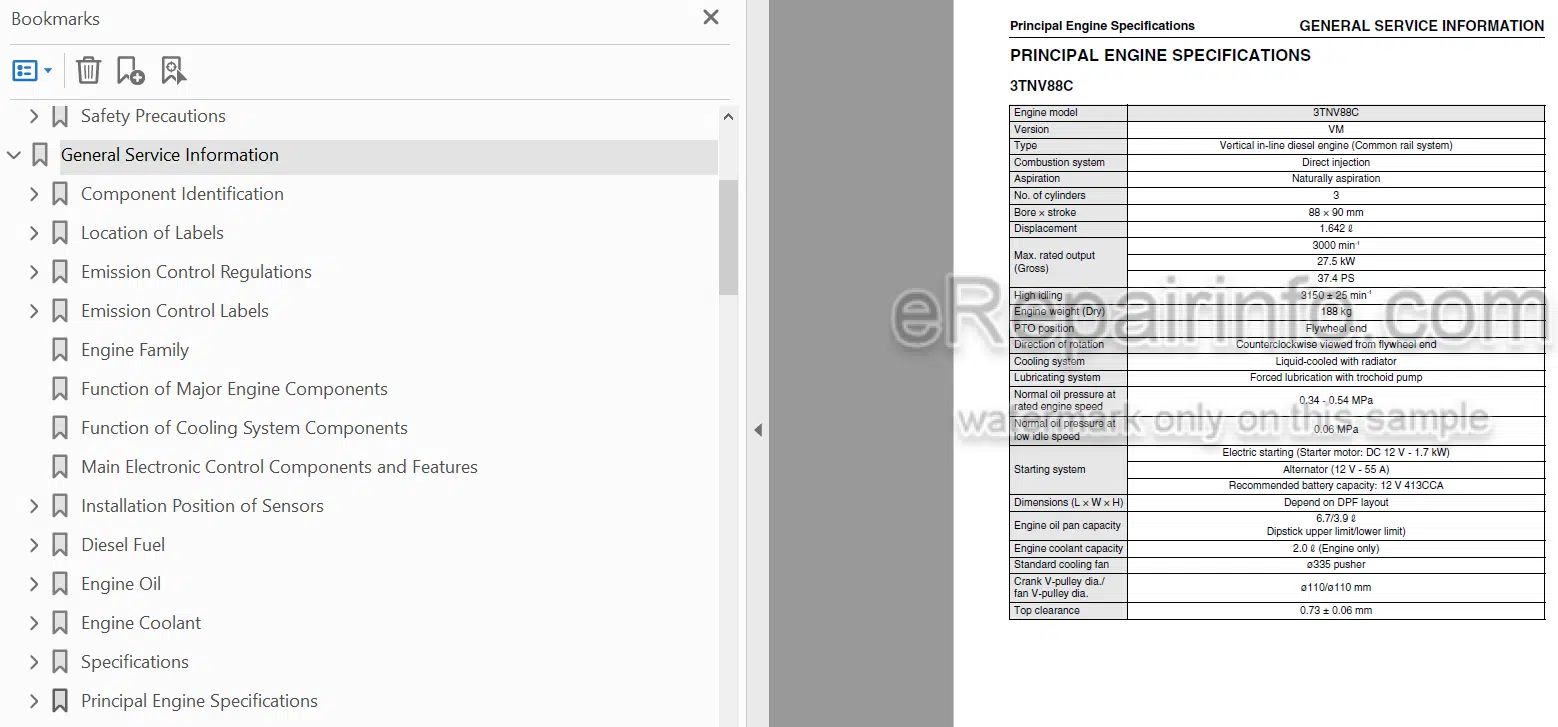Find the current bookmark icon
Image resolution: width=1558 pixels, height=727 pixels.
(x=173, y=70)
